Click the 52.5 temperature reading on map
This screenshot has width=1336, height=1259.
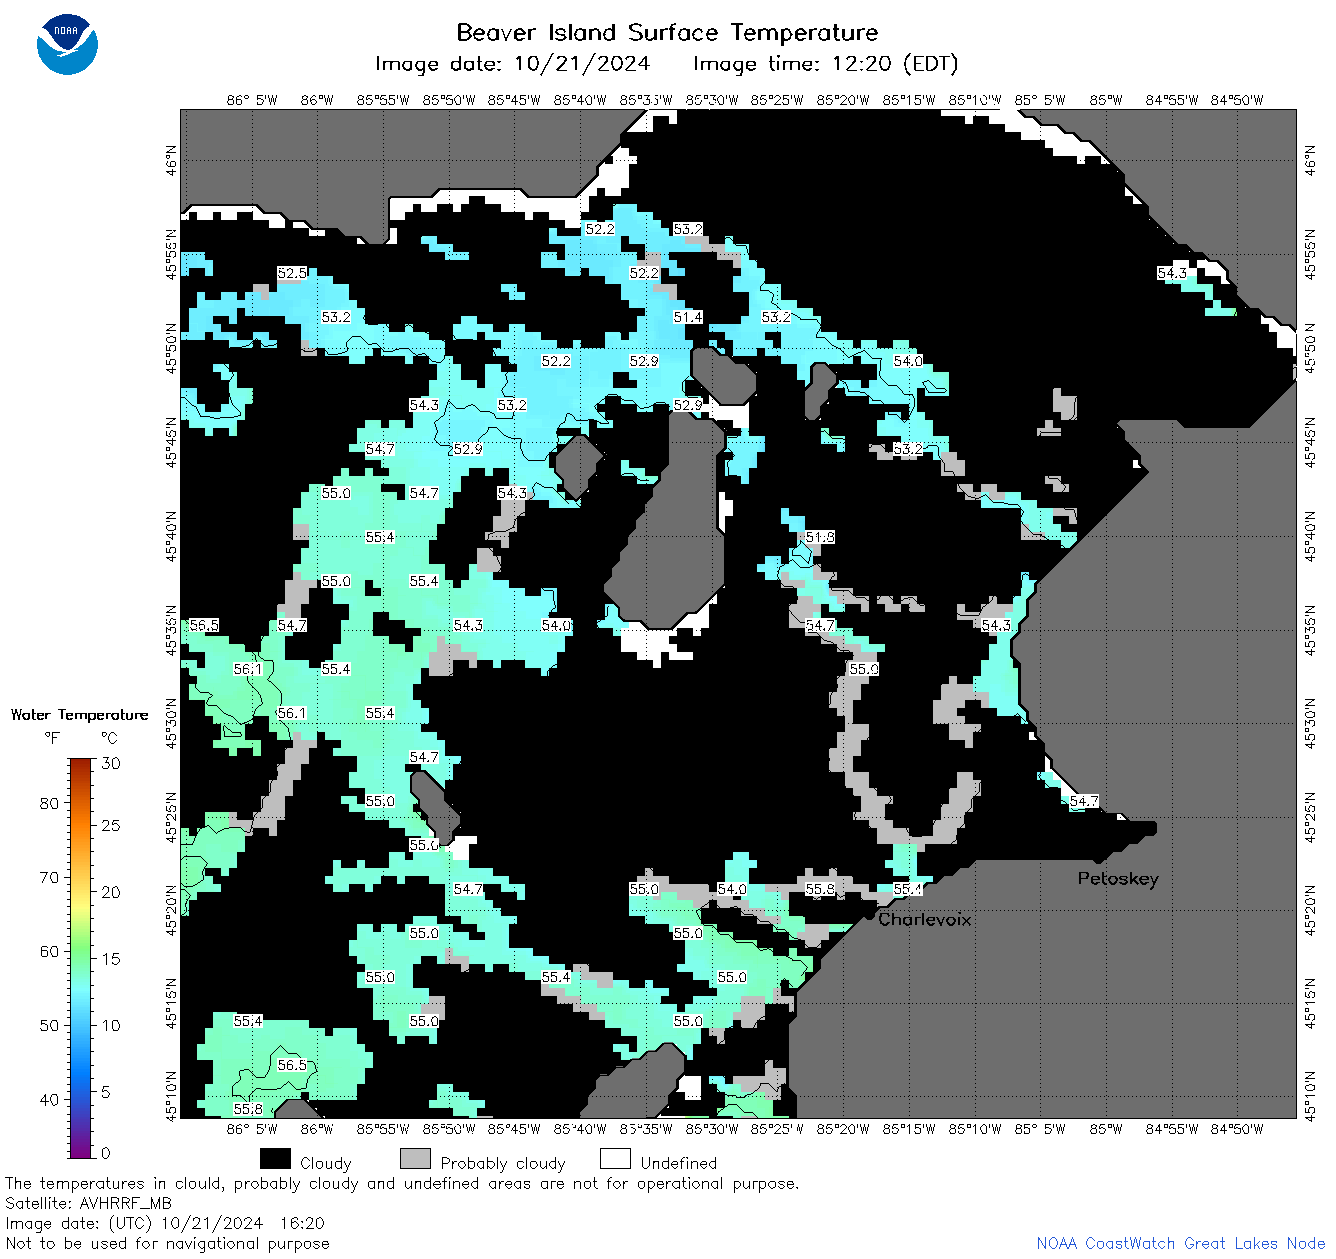[x=292, y=273]
